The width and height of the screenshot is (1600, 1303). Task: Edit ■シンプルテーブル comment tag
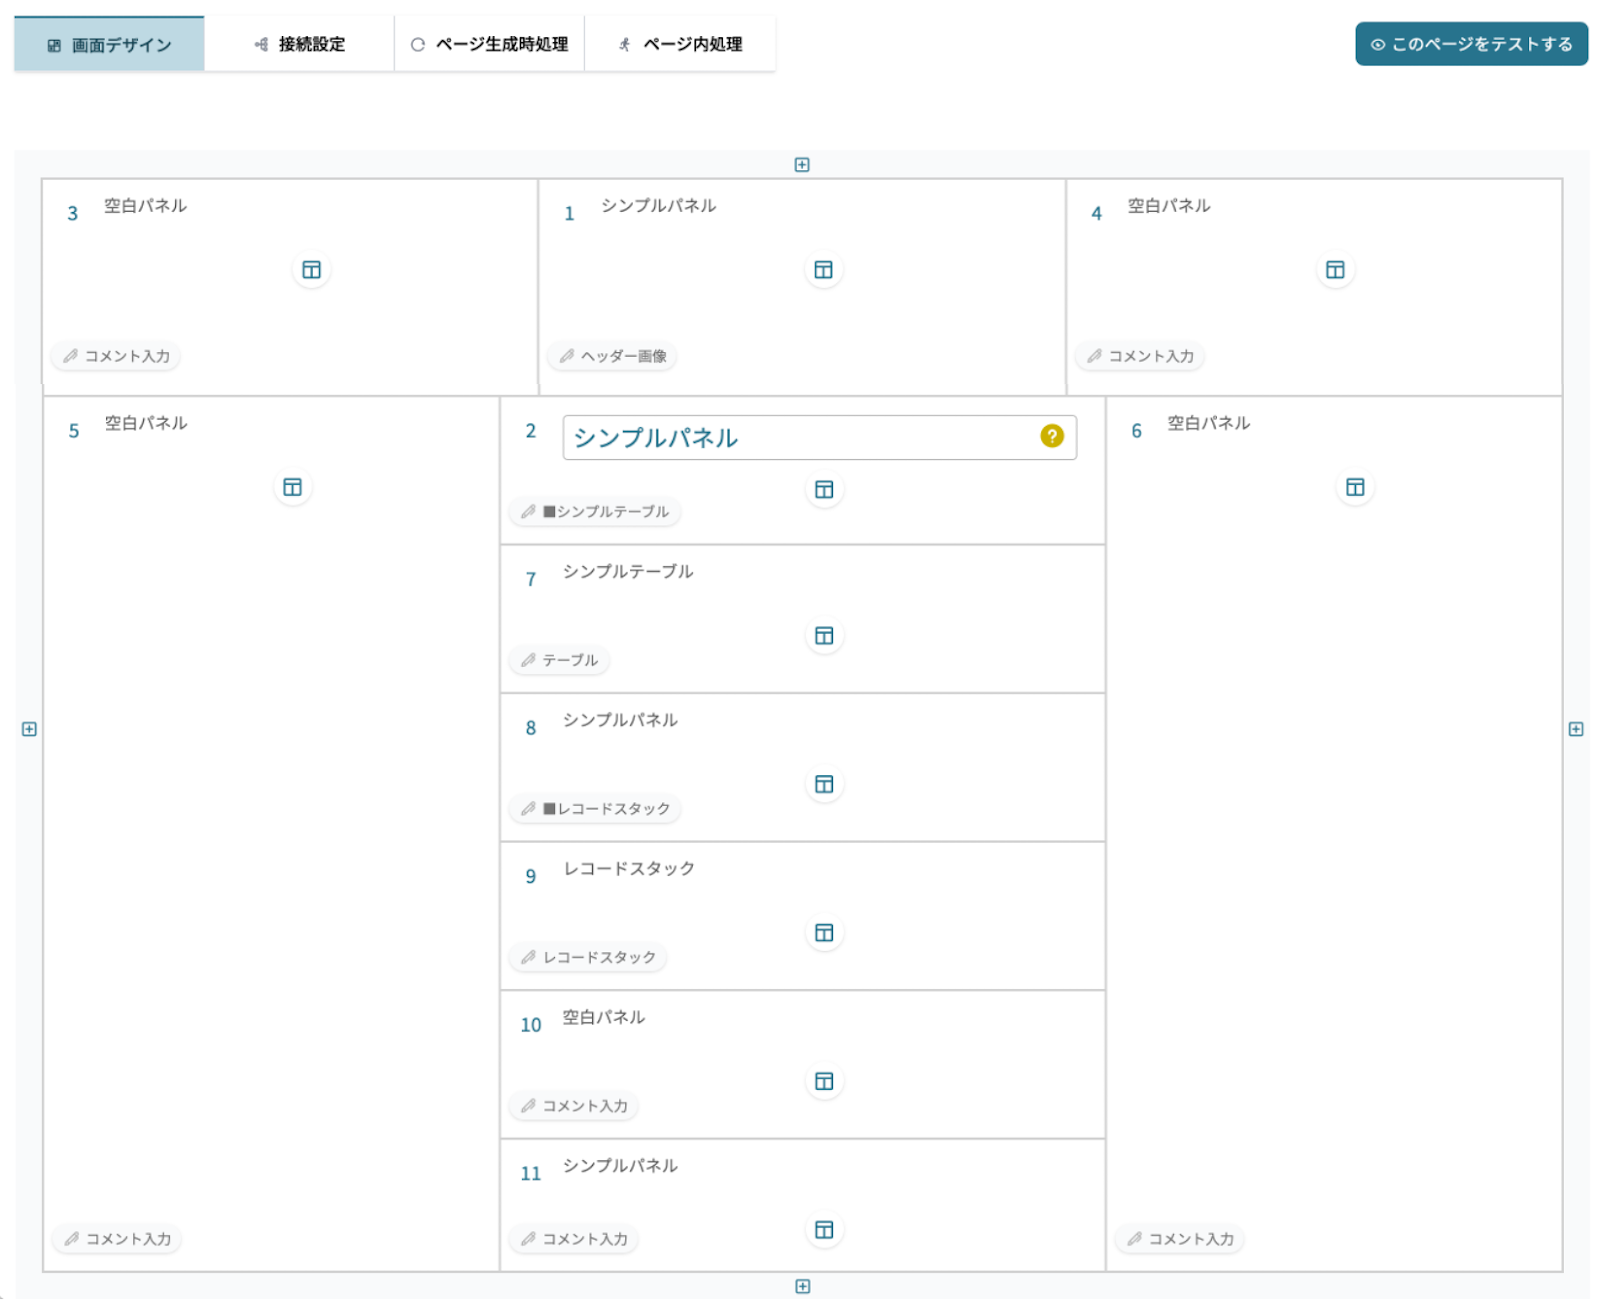click(595, 512)
